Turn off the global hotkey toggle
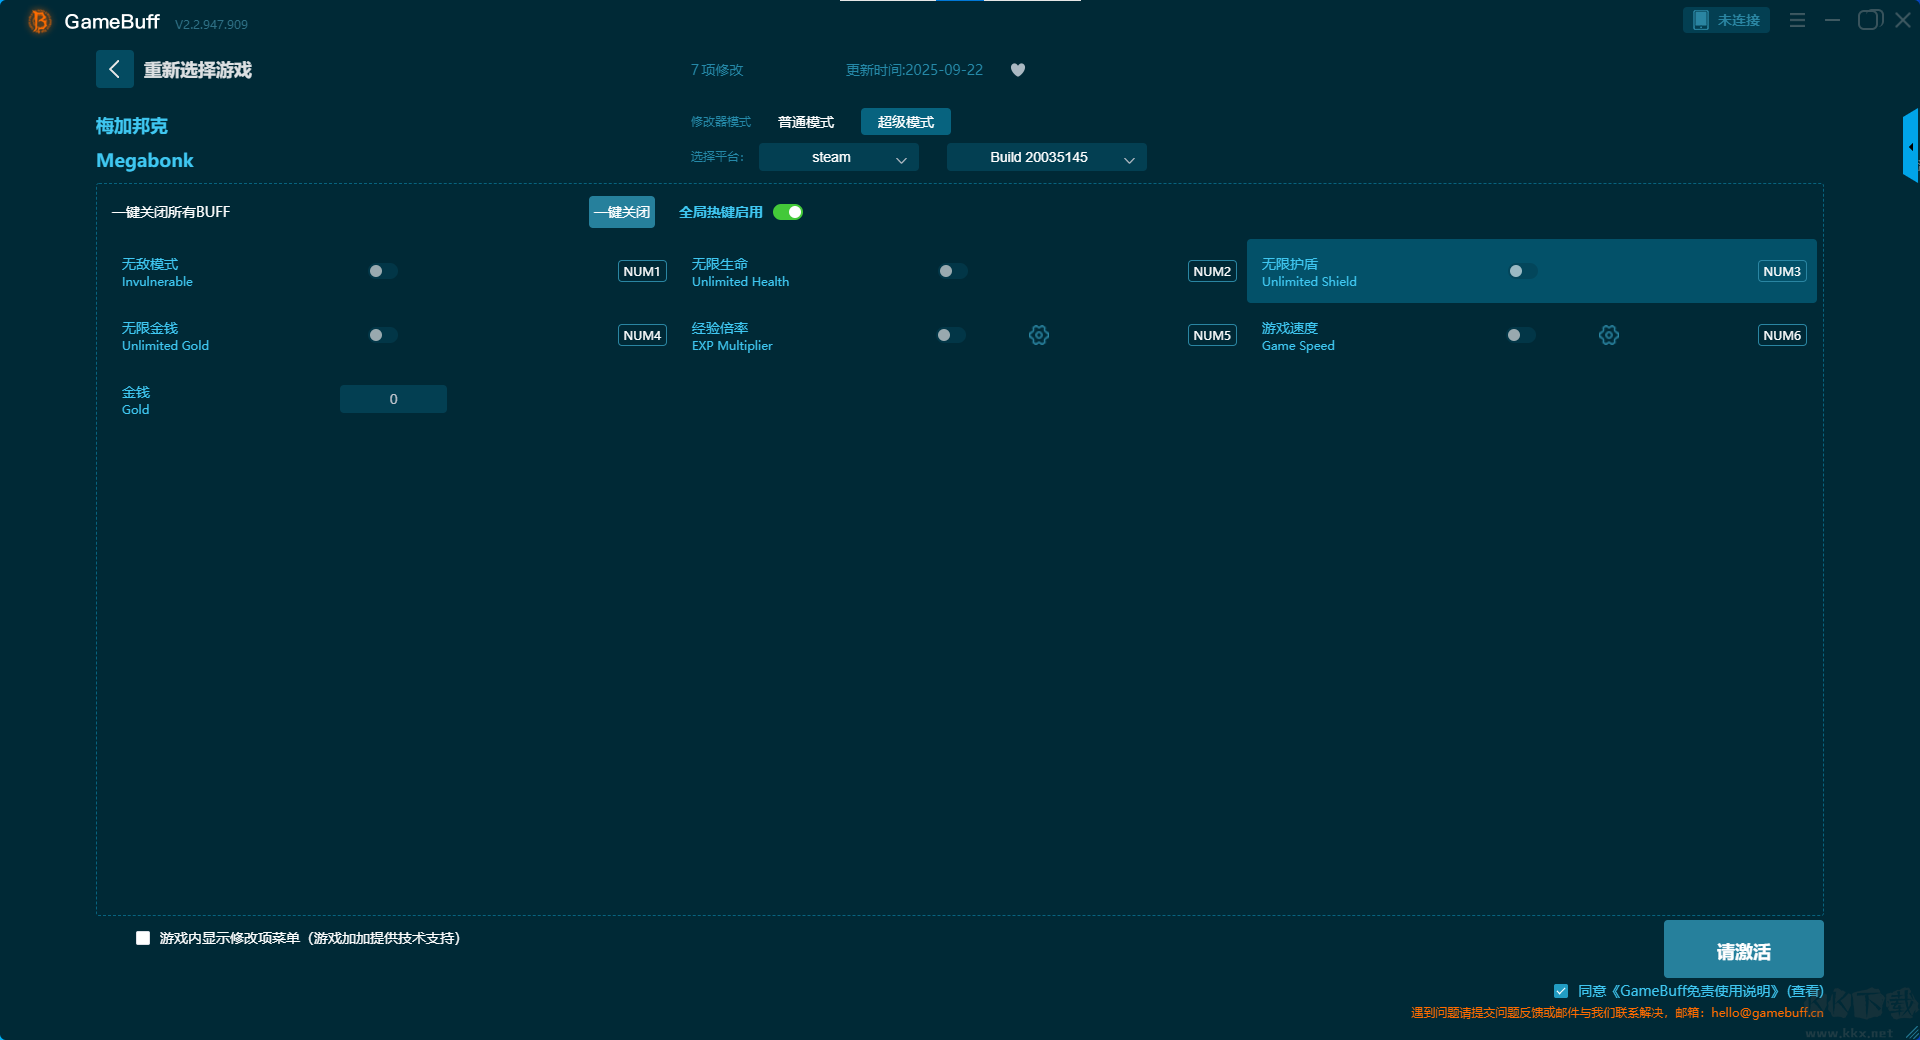This screenshot has width=1920, height=1040. [x=788, y=212]
